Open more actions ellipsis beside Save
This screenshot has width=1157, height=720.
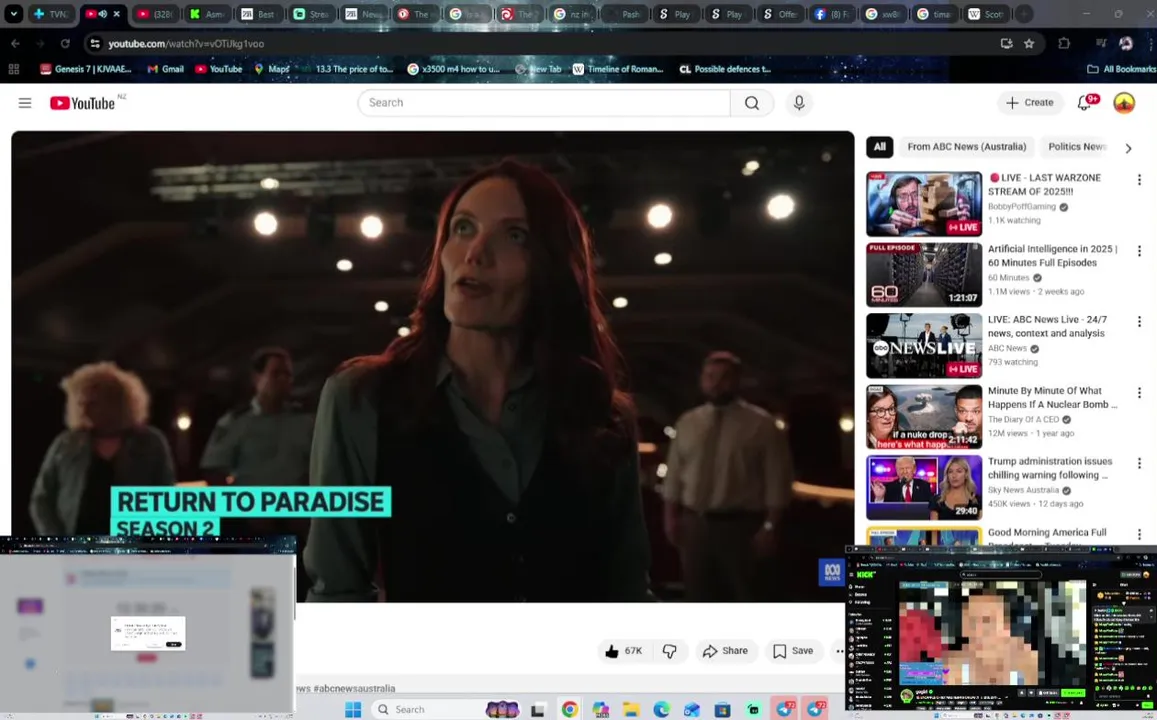(x=838, y=651)
